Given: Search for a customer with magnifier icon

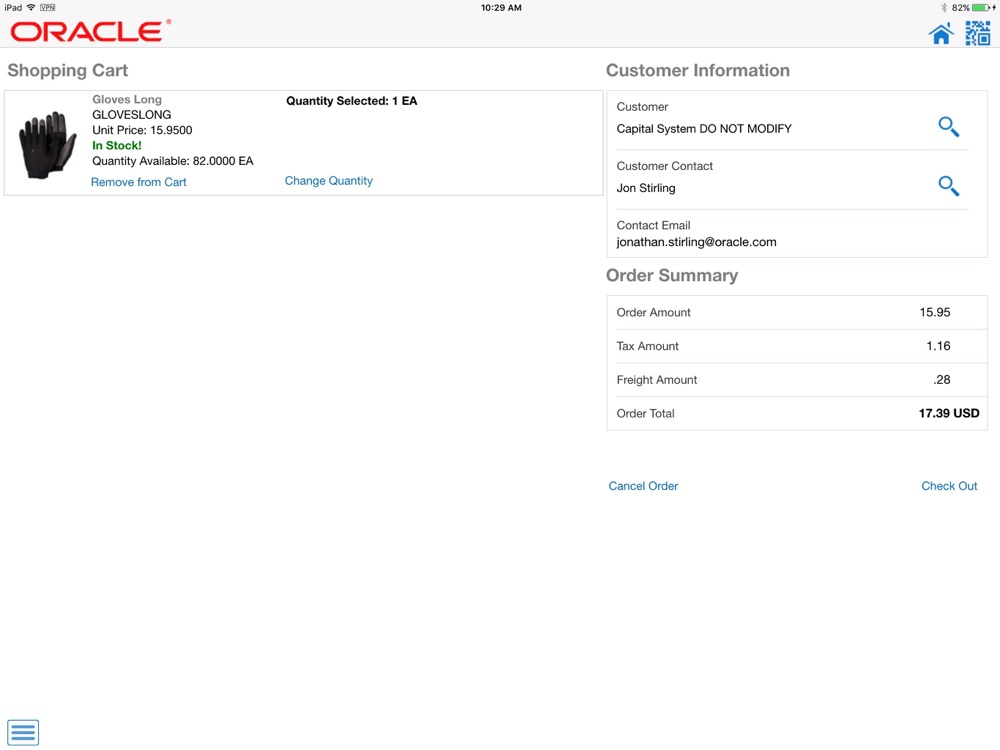Looking at the screenshot, I should (x=948, y=126).
